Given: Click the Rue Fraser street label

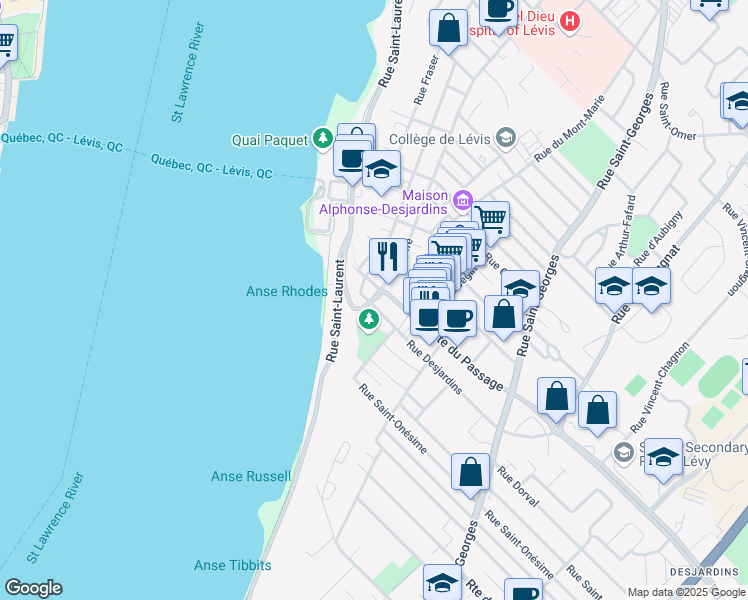Looking at the screenshot, I should (x=426, y=80).
